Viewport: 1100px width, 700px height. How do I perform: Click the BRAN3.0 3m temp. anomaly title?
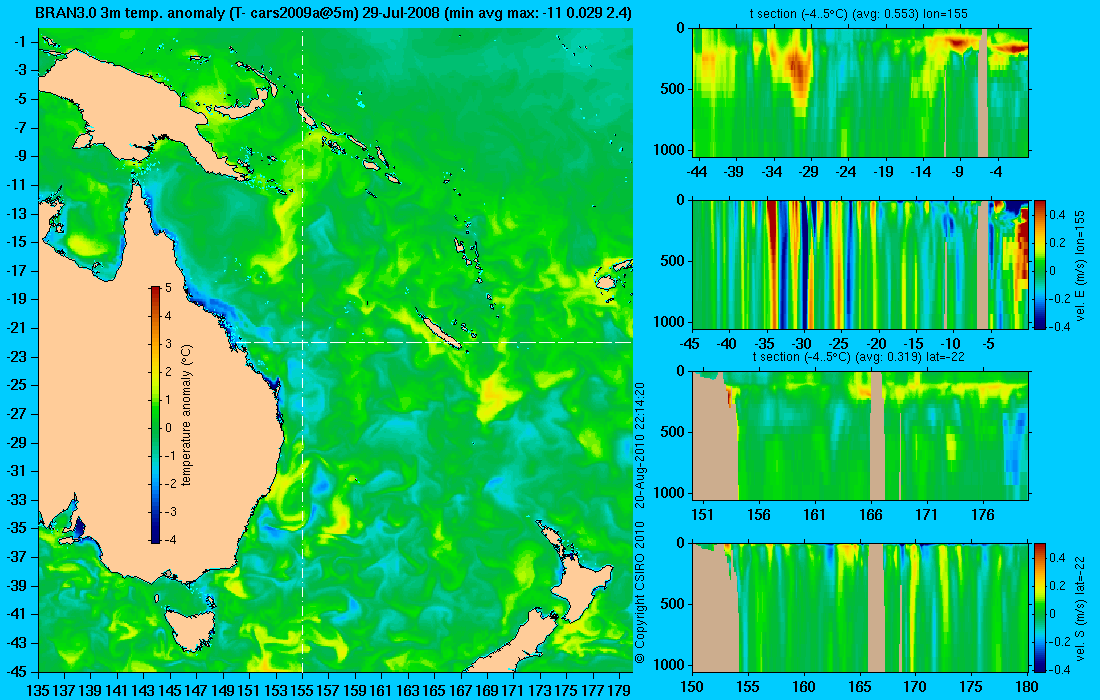[x=333, y=13]
